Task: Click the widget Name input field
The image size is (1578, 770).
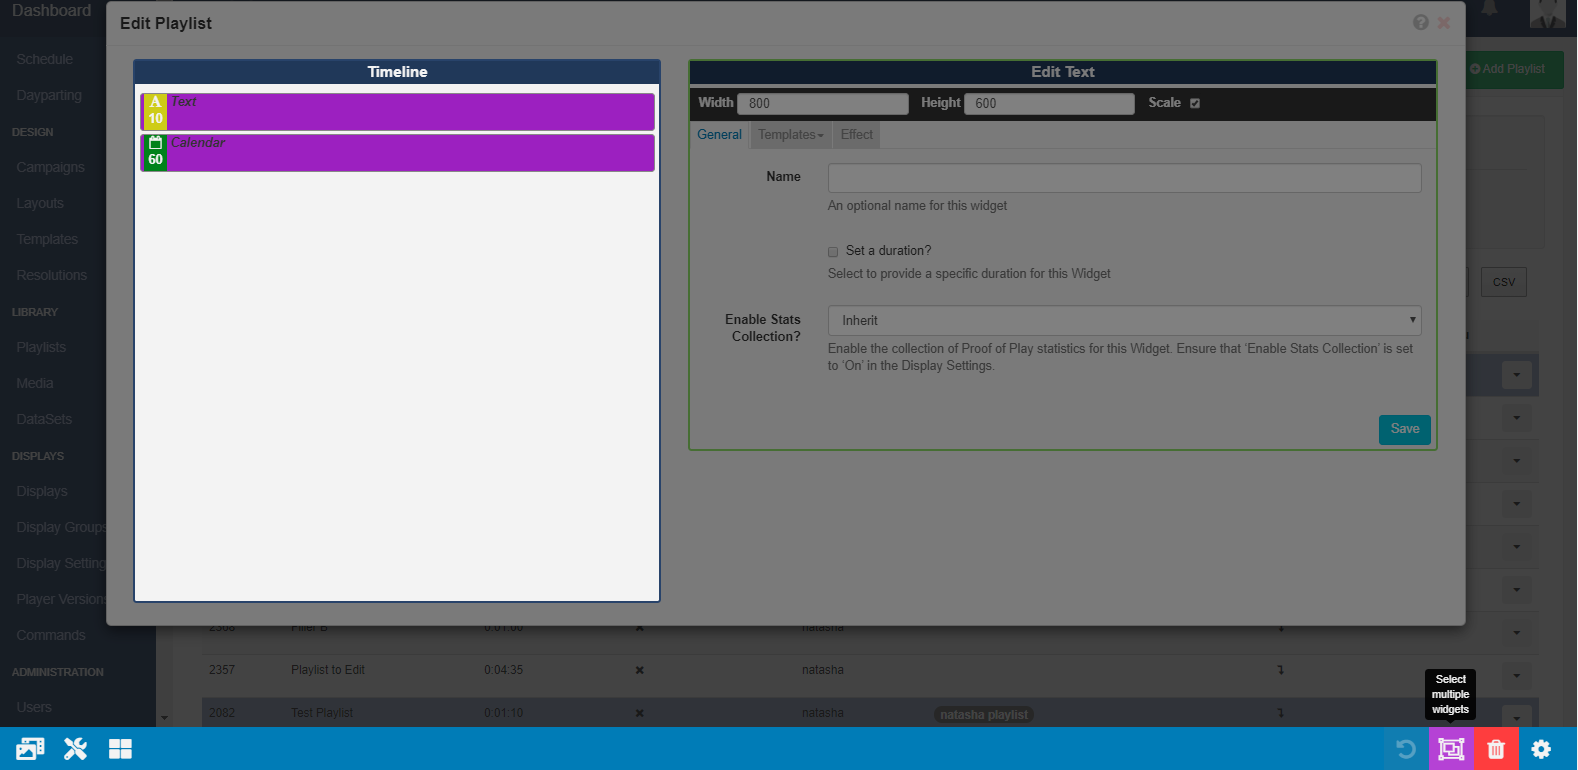Action: pos(1124,178)
